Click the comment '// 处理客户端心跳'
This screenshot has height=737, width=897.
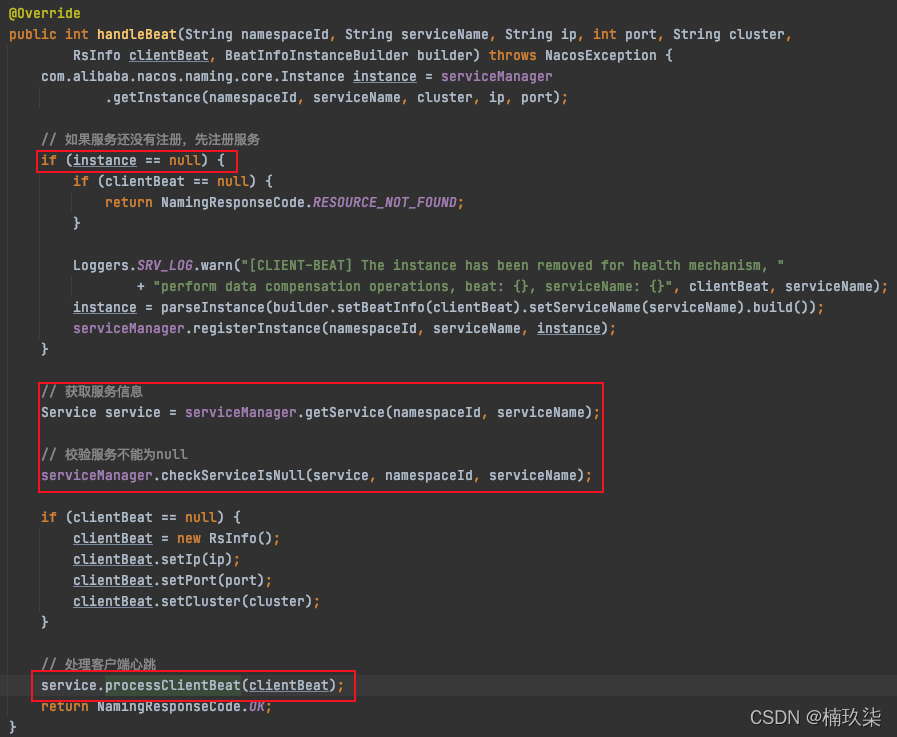coord(98,664)
